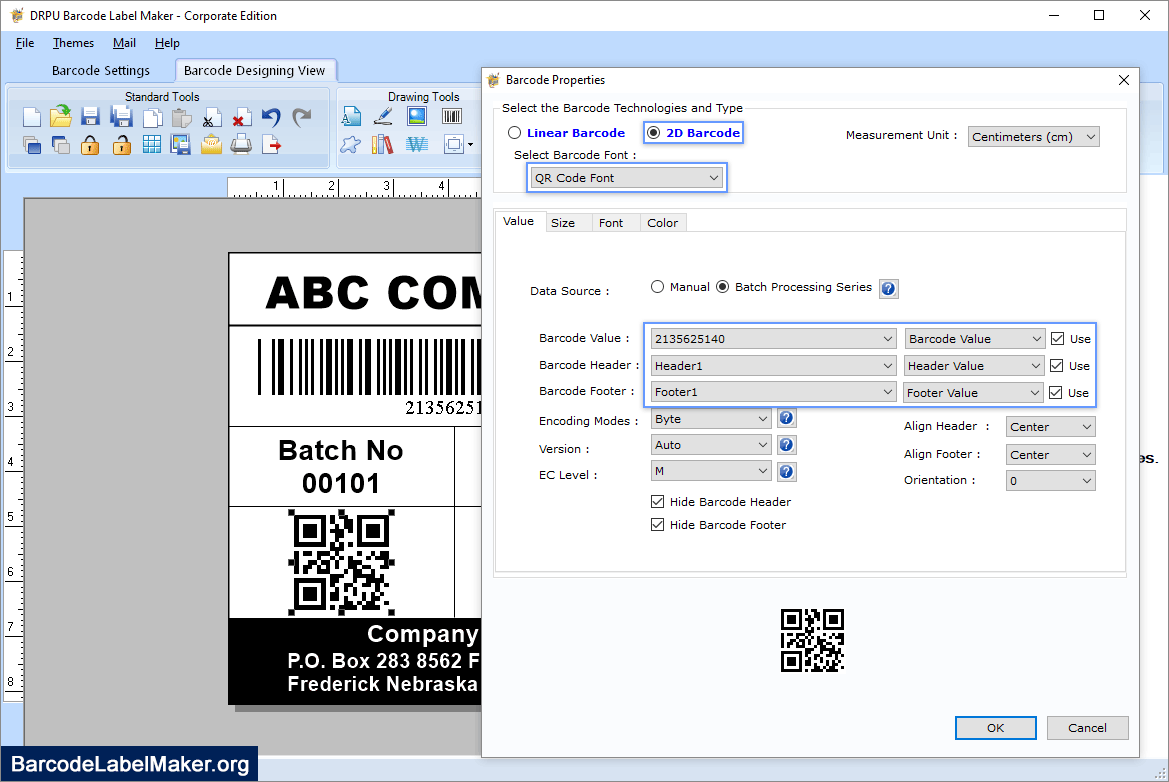Viewport: 1169px width, 782px height.
Task: Click the New document icon
Action: click(x=31, y=117)
